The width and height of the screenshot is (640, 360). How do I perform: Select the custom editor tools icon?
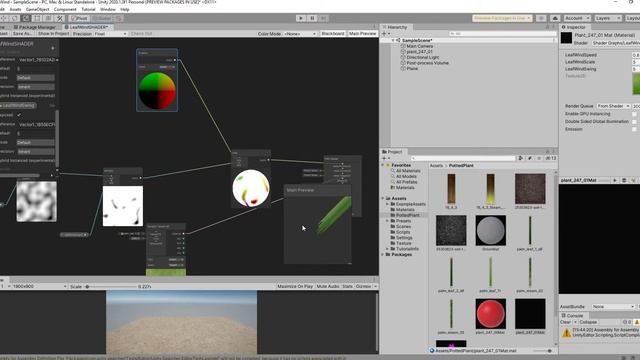pyautogui.click(x=60, y=18)
